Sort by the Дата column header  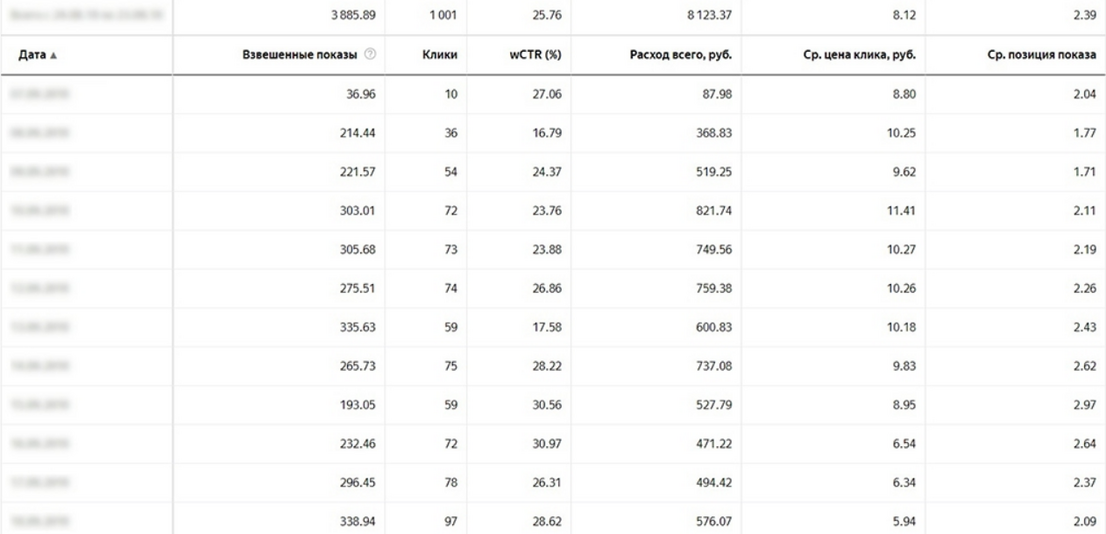(x=32, y=55)
